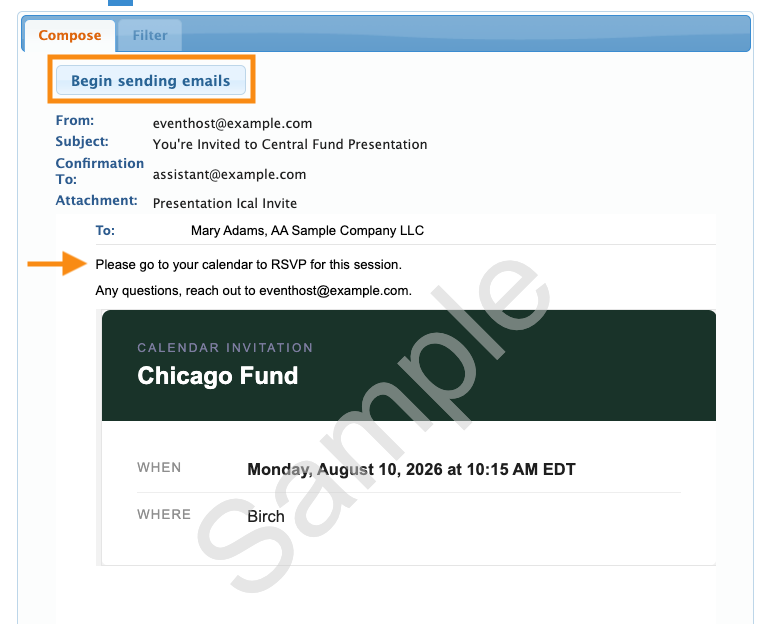Select the subject line text
The image size is (771, 624).
(x=290, y=144)
